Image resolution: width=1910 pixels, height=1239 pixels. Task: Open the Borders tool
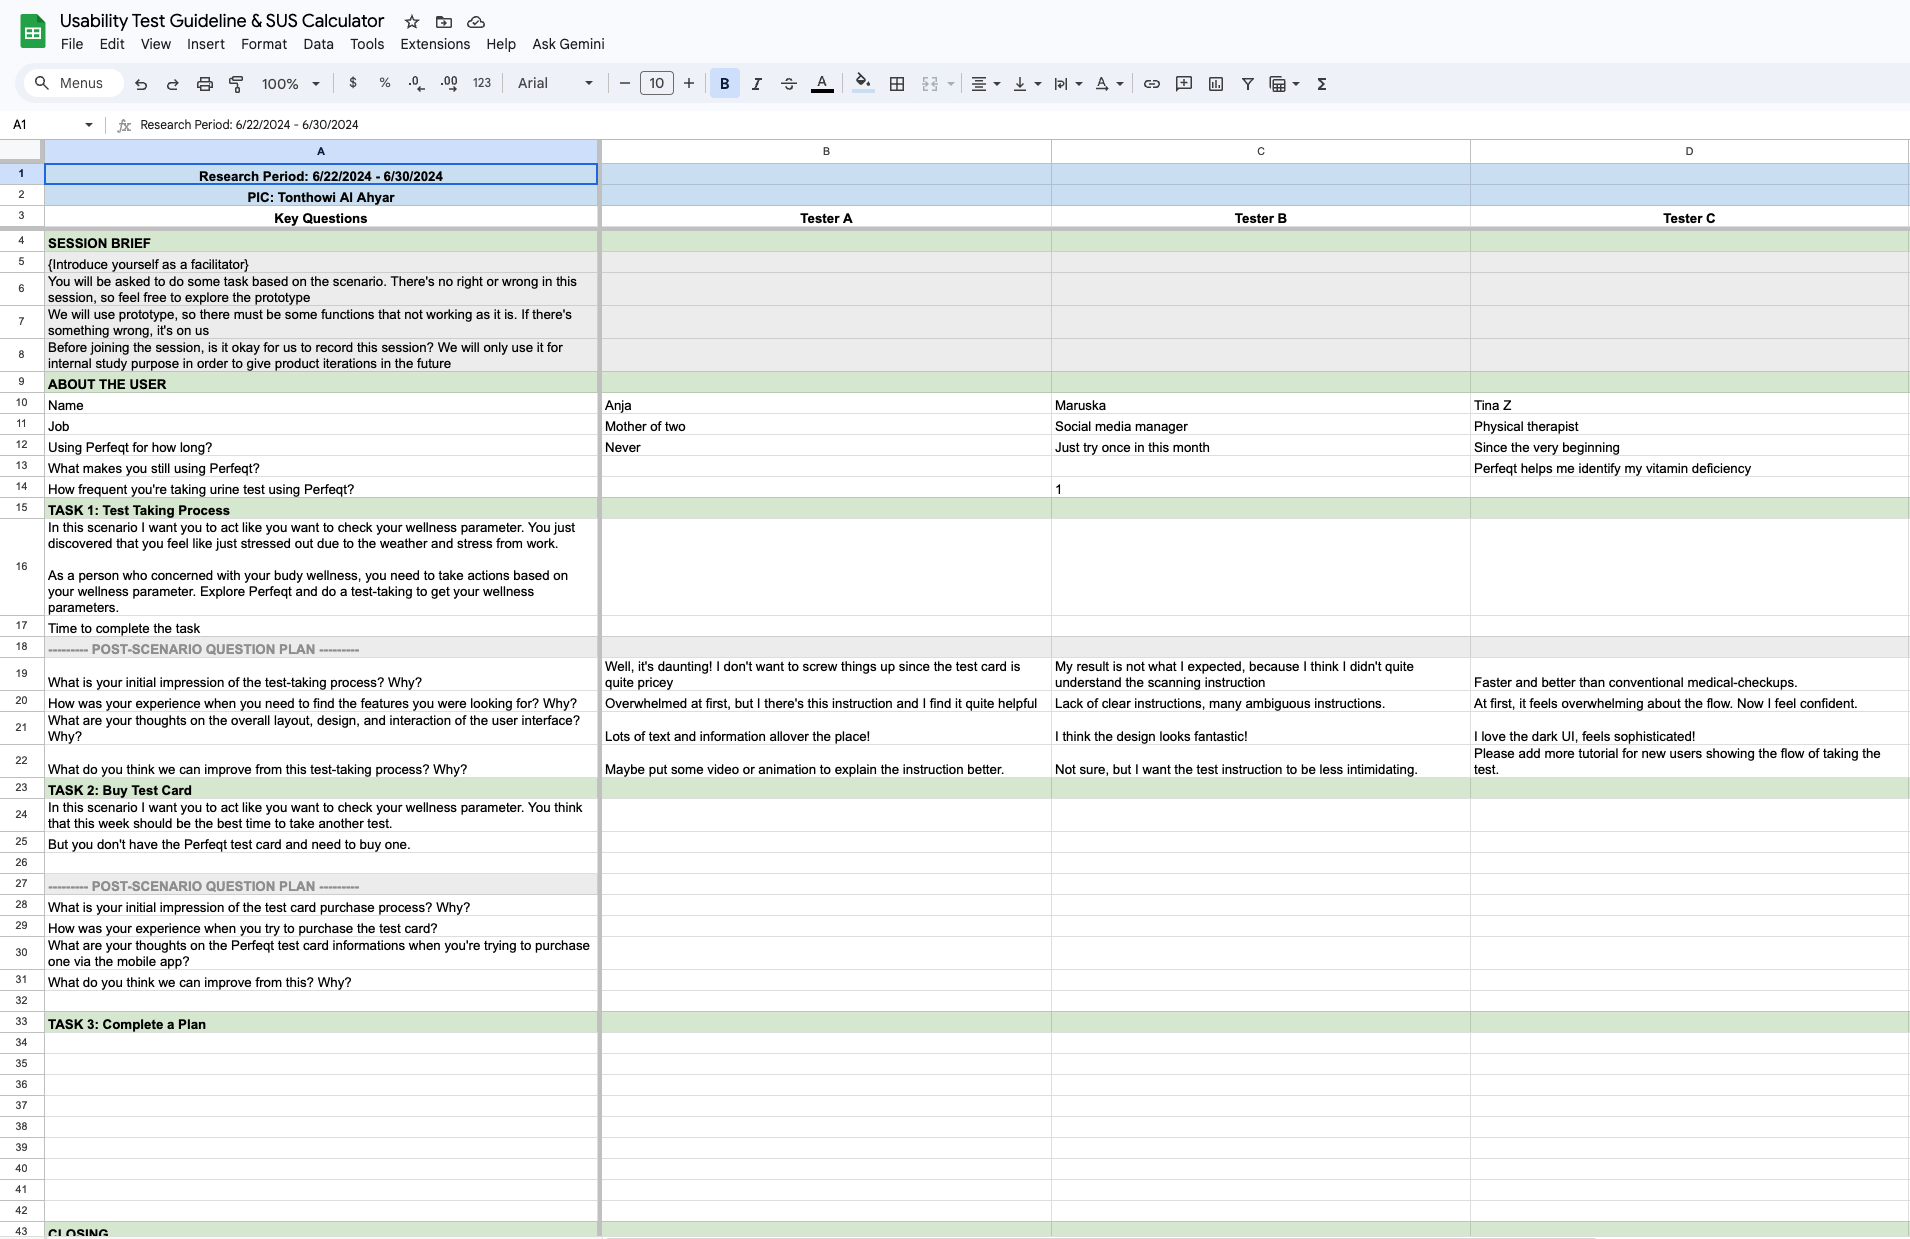tap(897, 84)
